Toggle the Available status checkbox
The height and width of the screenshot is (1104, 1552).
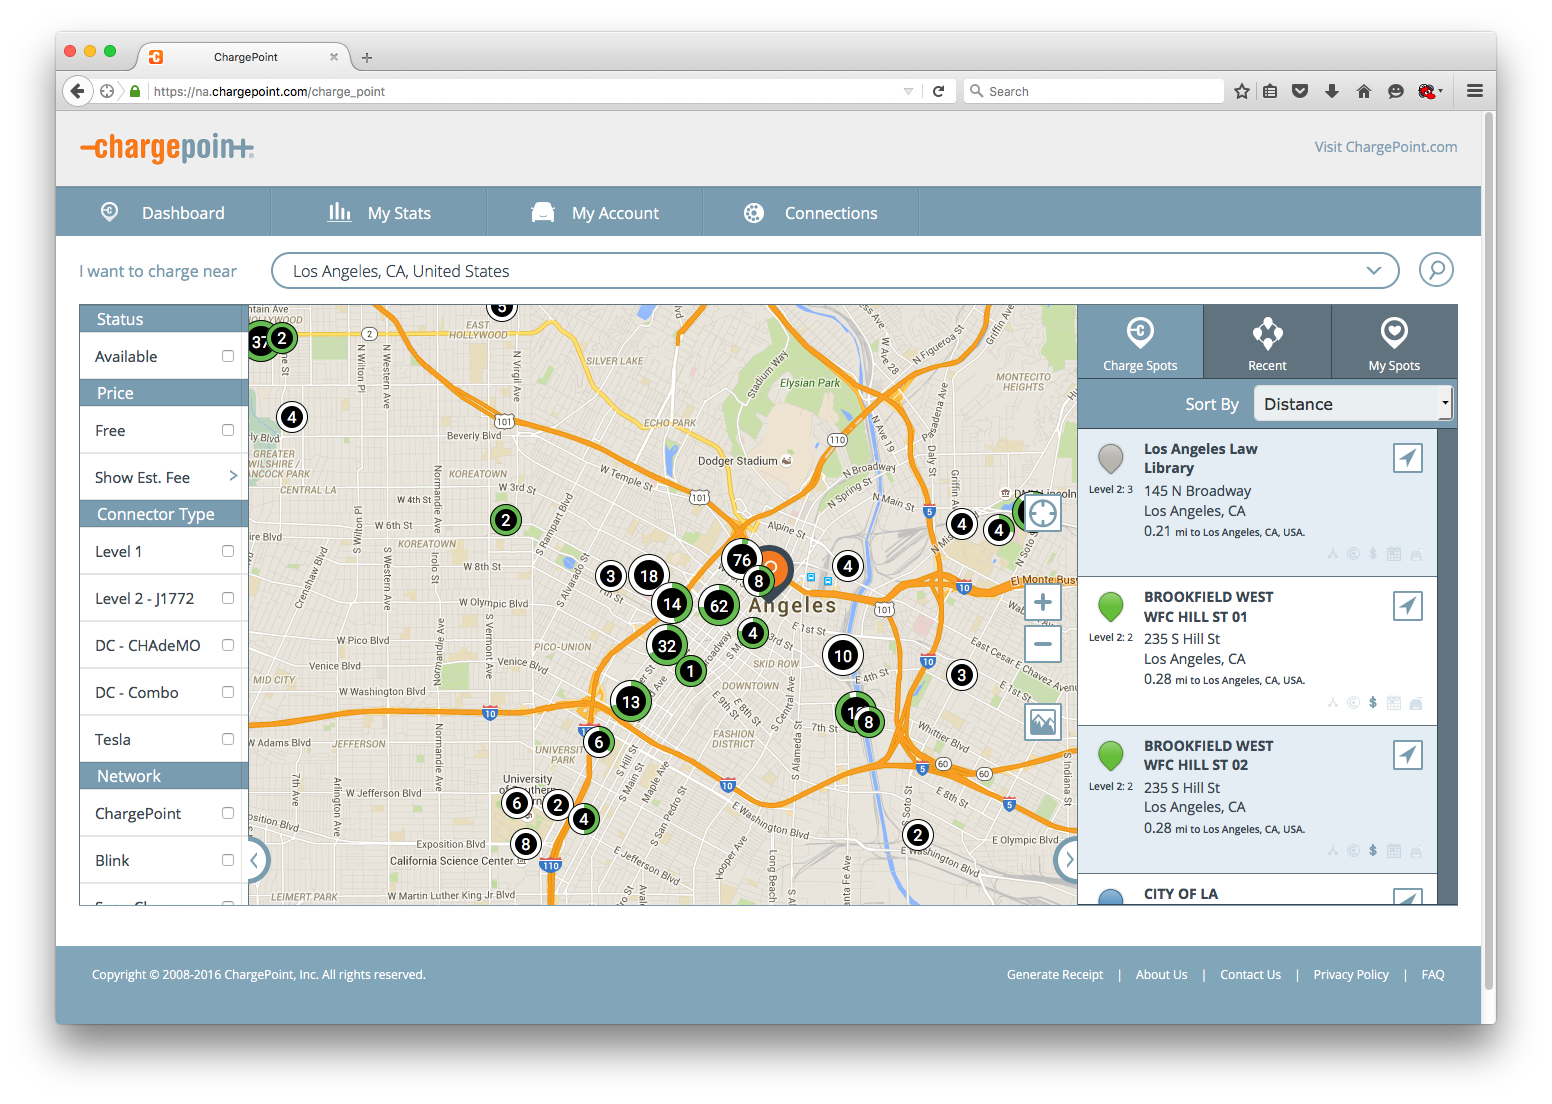tap(228, 356)
